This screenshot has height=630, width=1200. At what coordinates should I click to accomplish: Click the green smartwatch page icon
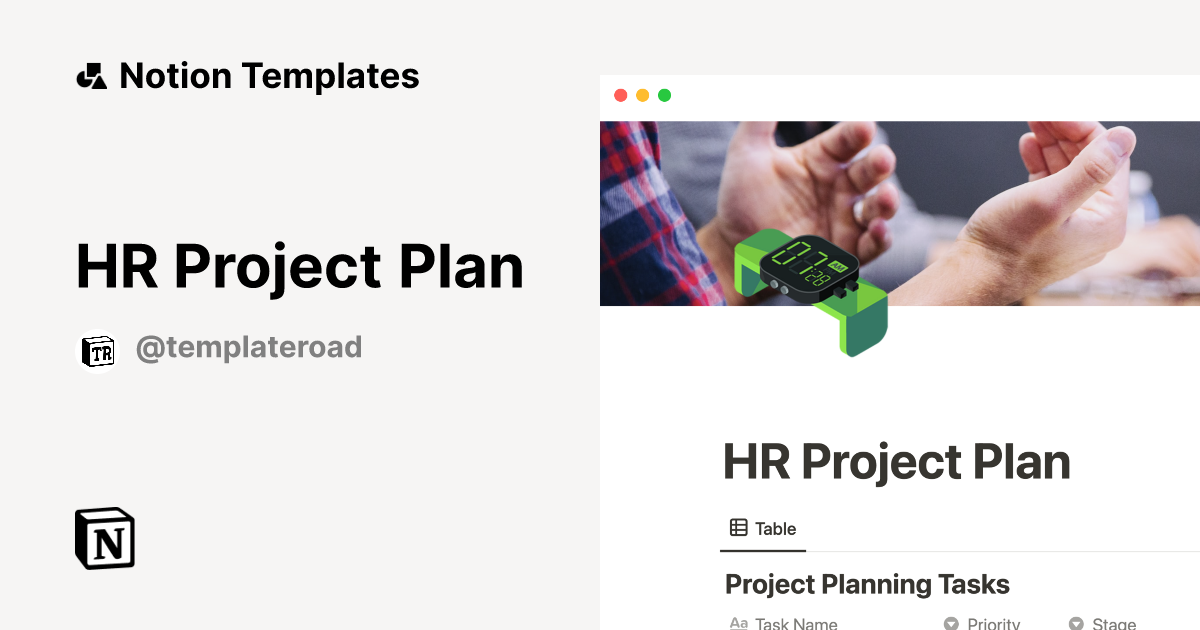tap(810, 290)
